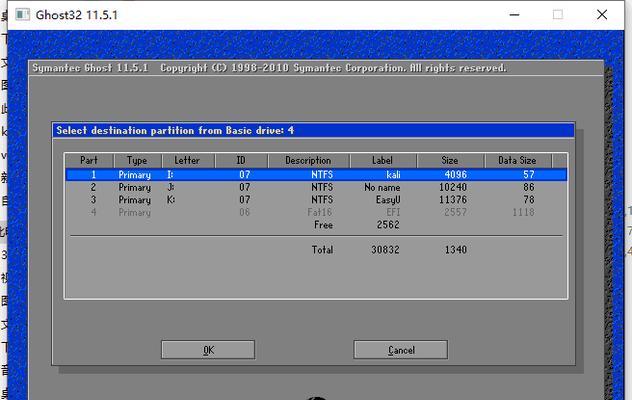Click the Free space row showing 2562

360,225
